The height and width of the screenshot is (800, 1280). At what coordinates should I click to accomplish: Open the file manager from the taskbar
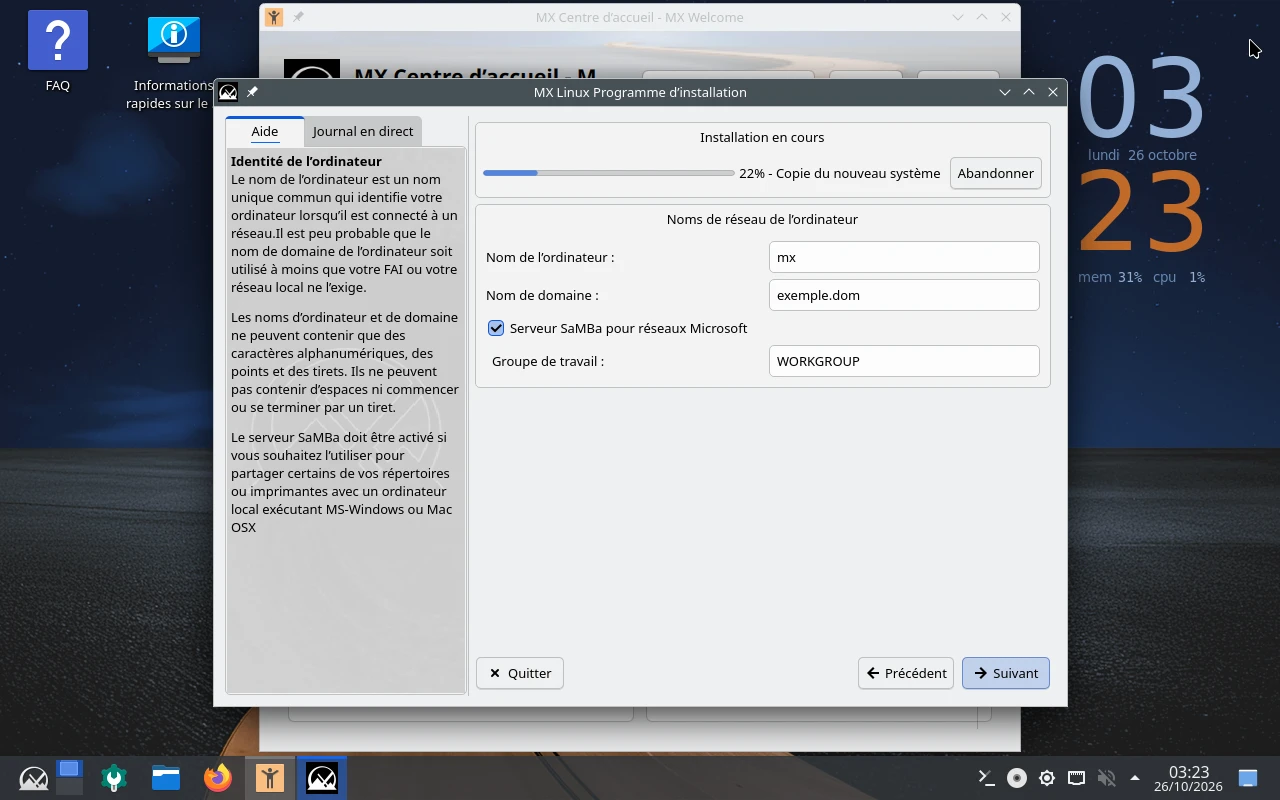click(166, 778)
